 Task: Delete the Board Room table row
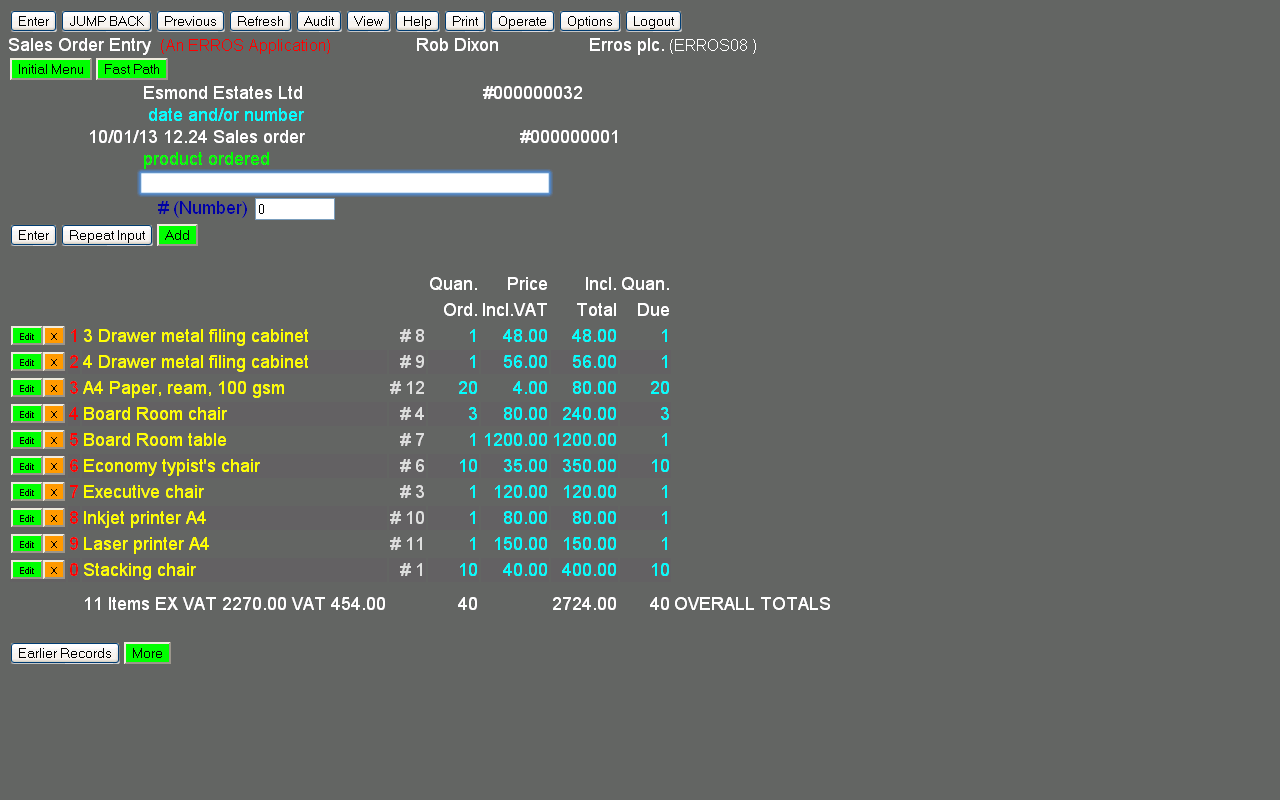pyautogui.click(x=54, y=440)
